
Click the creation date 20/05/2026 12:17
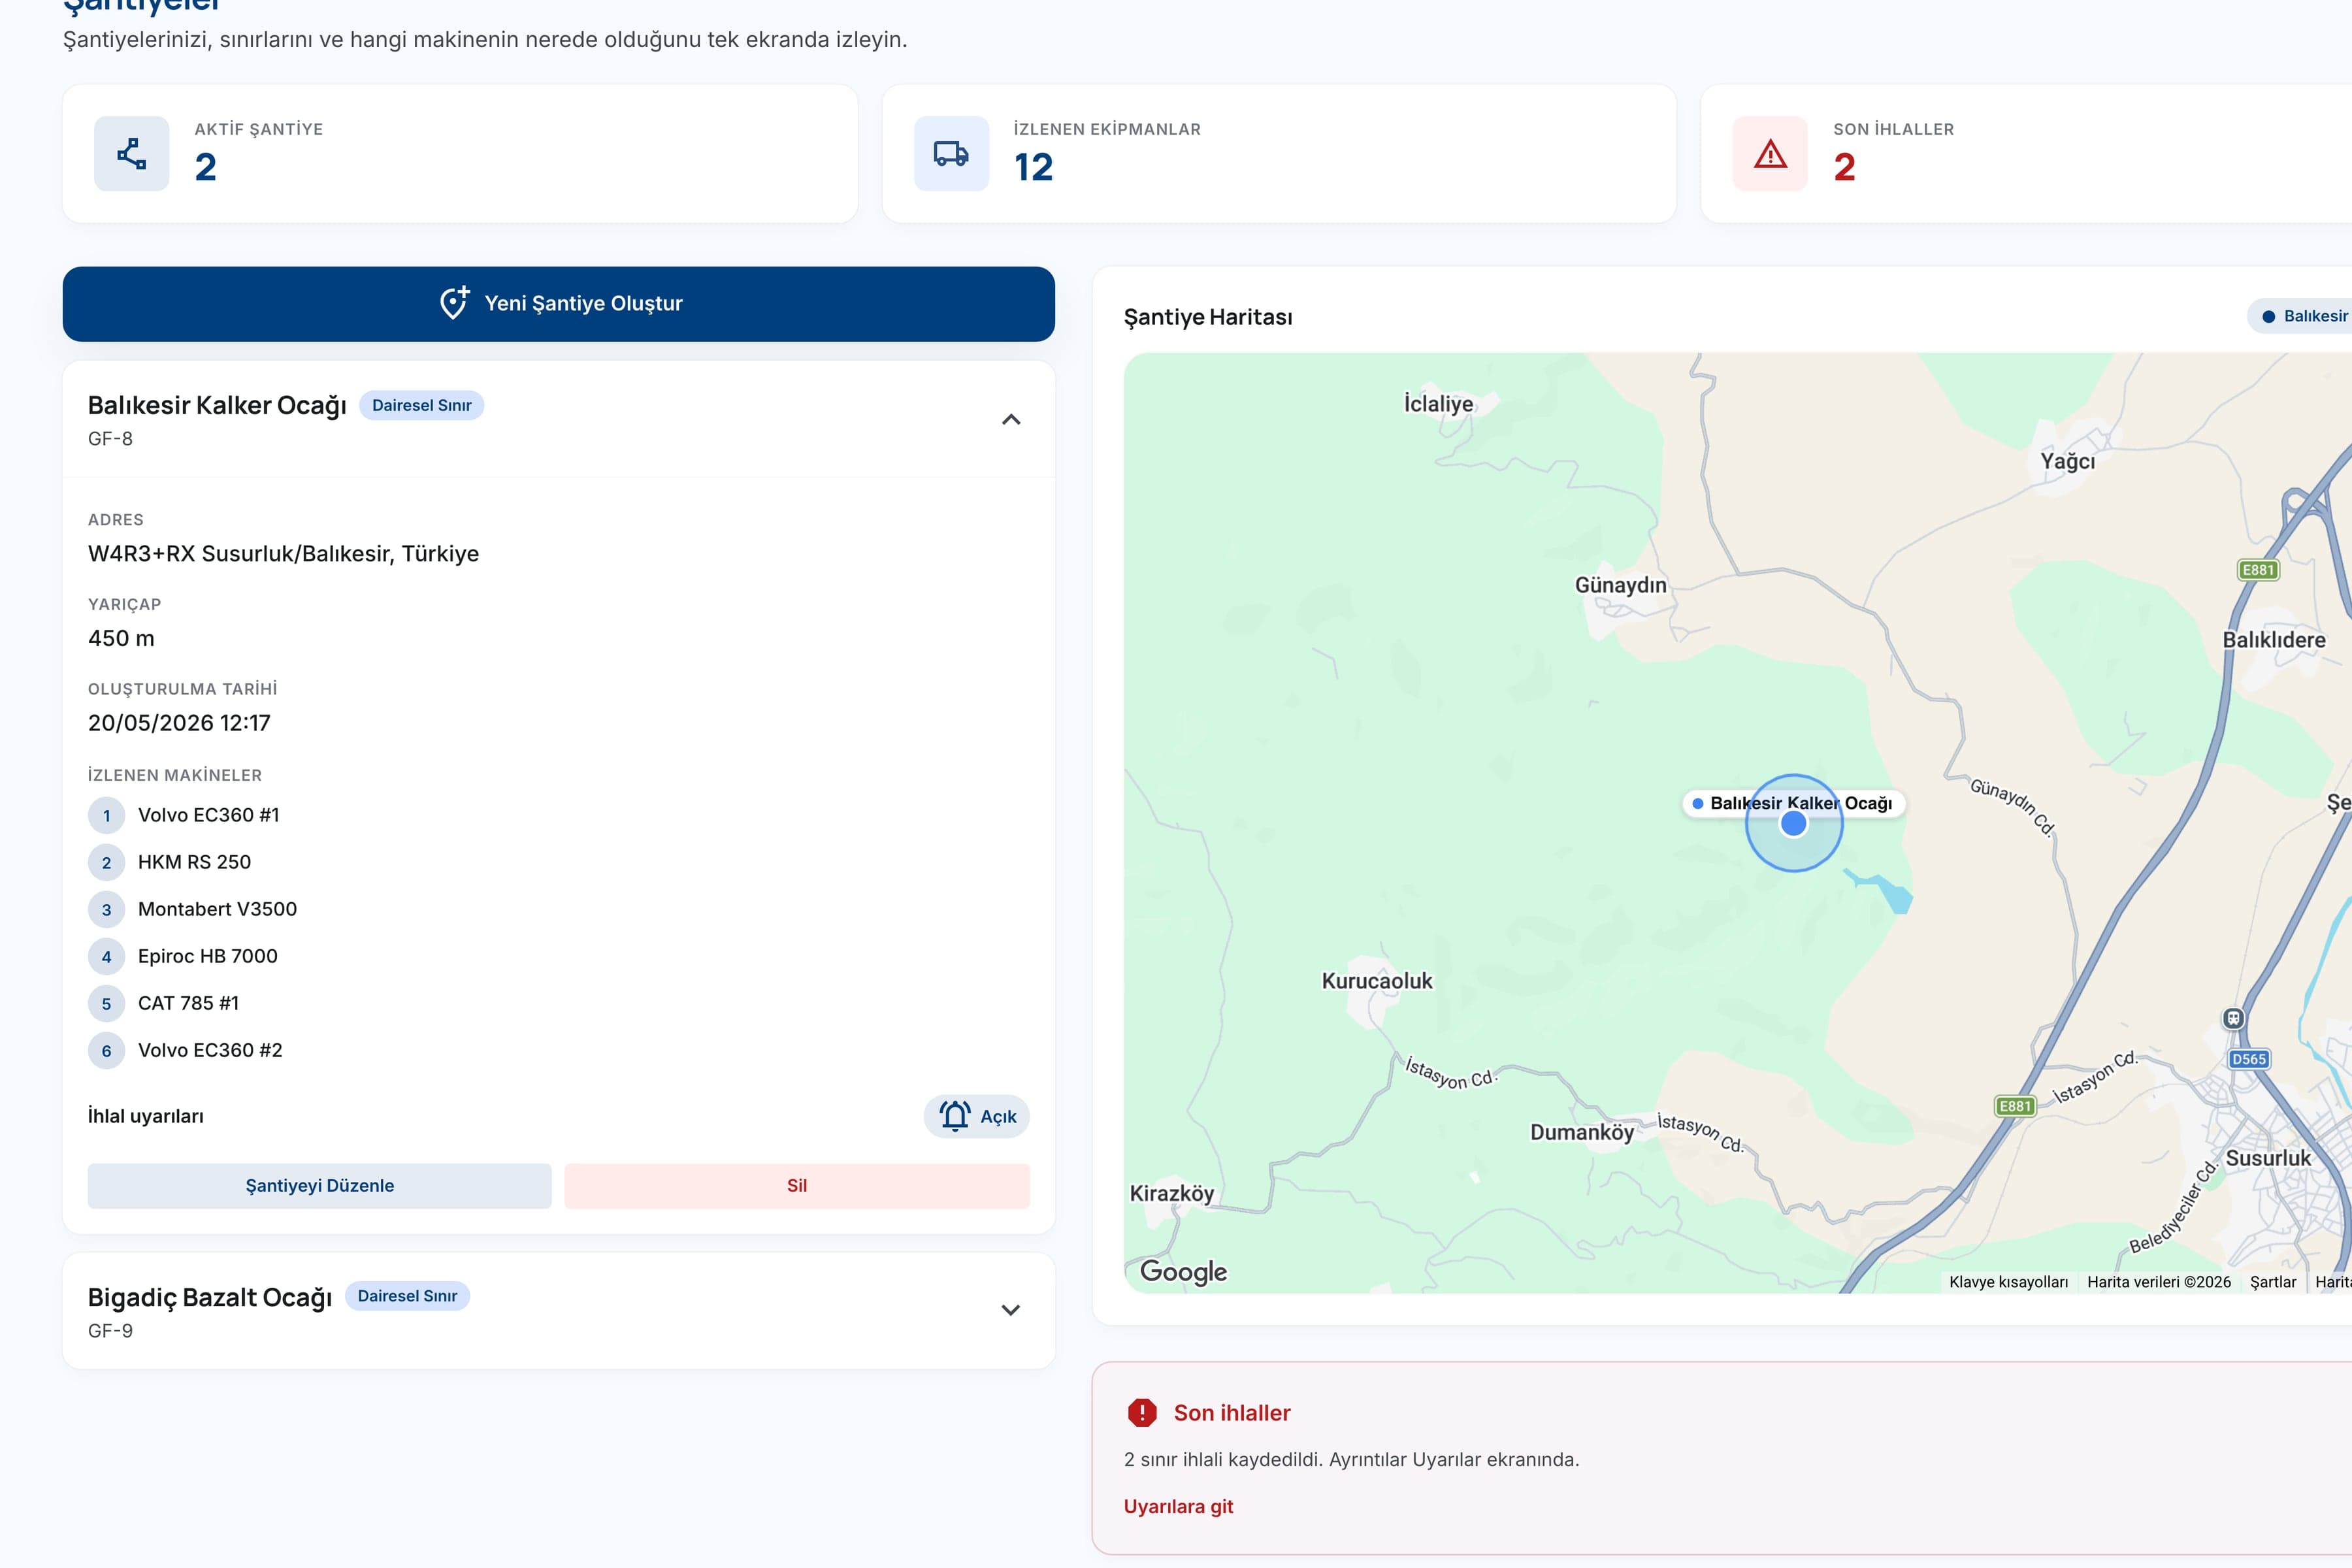[x=179, y=723]
